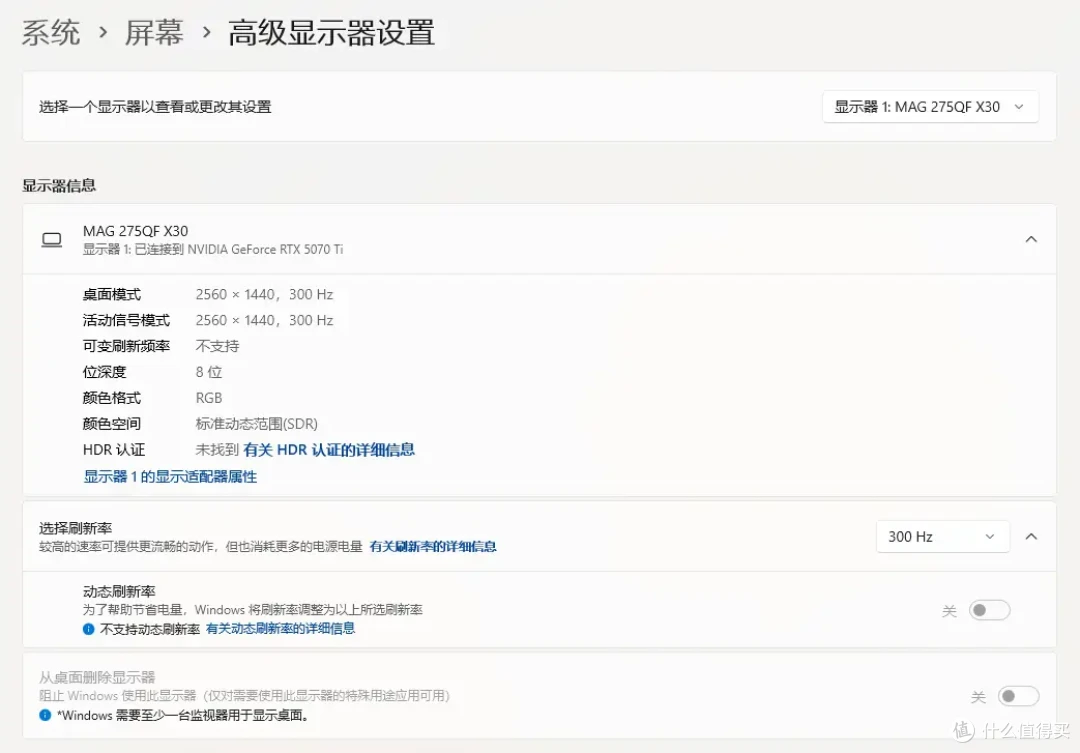The image size is (1080, 753).
Task: Open 显示器 1 的显示适配器属性 link
Action: 170,477
